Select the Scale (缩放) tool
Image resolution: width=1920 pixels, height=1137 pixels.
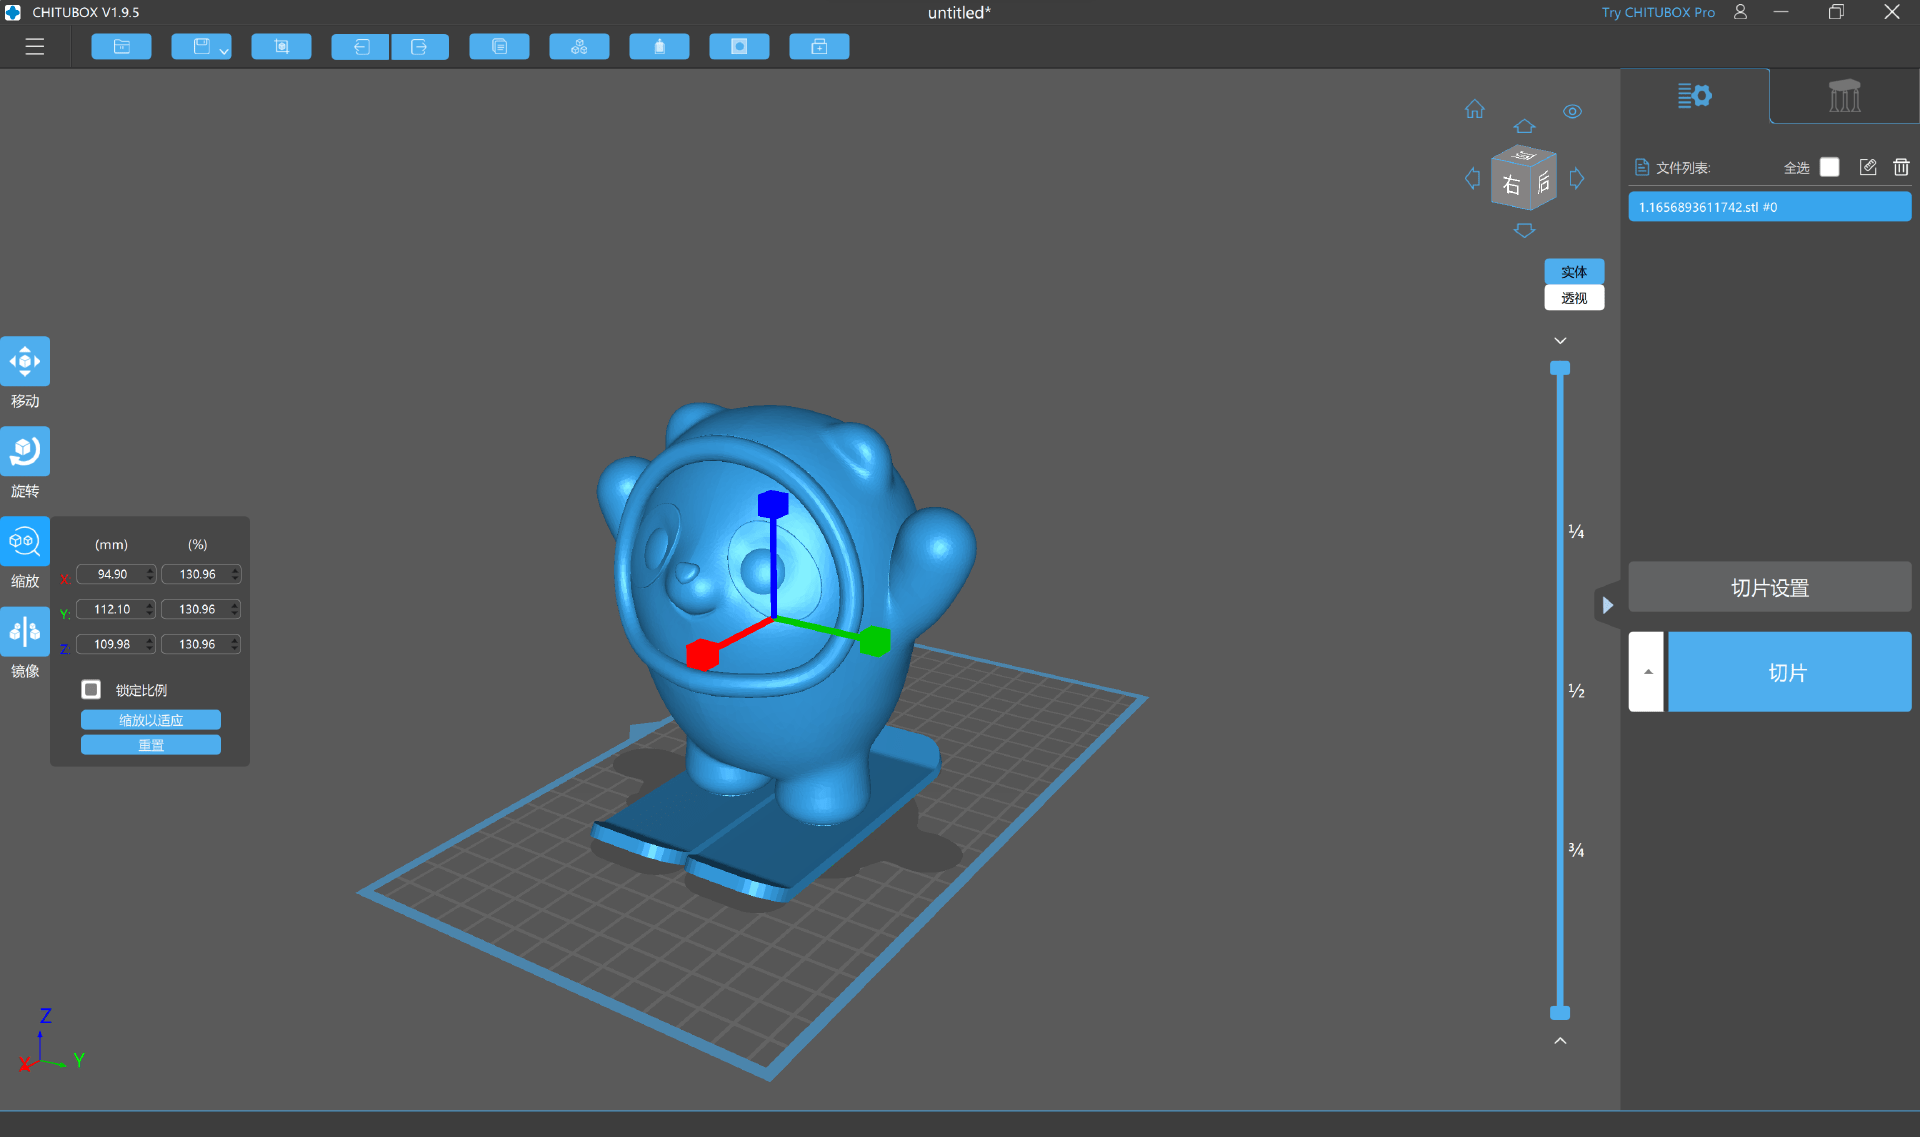(25, 541)
